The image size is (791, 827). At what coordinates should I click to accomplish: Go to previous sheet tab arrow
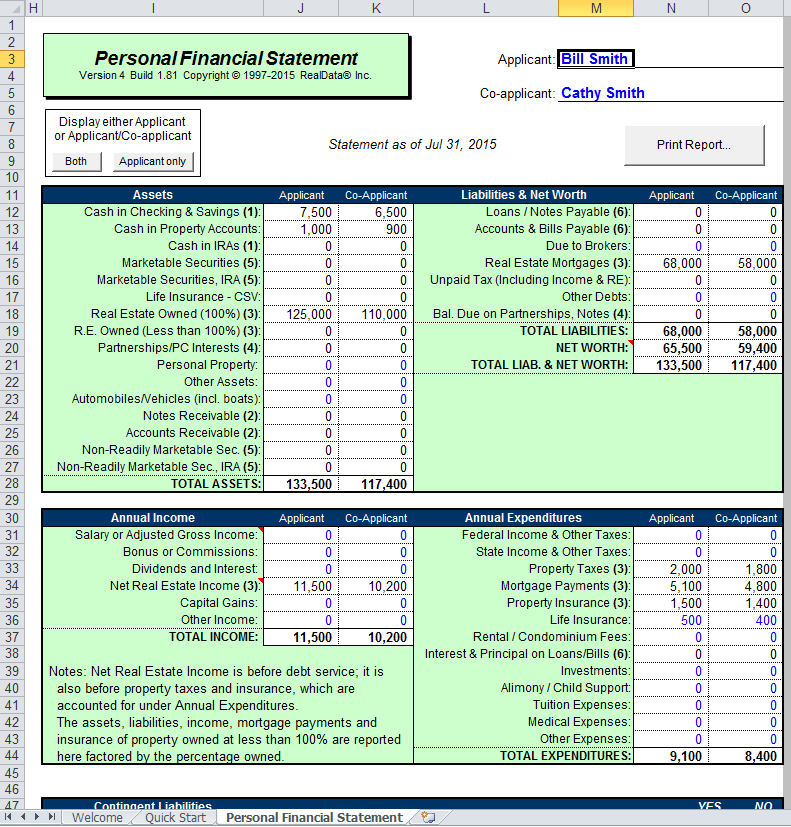pos(23,817)
